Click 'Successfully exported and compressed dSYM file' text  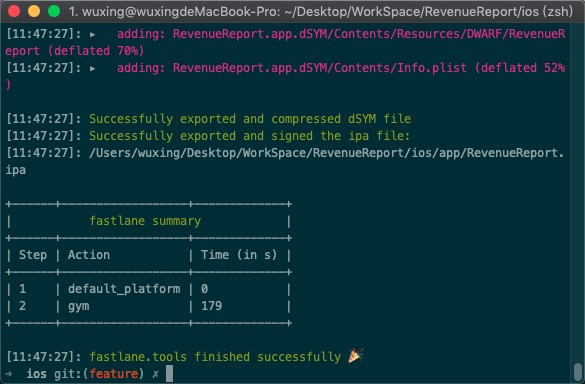point(250,119)
